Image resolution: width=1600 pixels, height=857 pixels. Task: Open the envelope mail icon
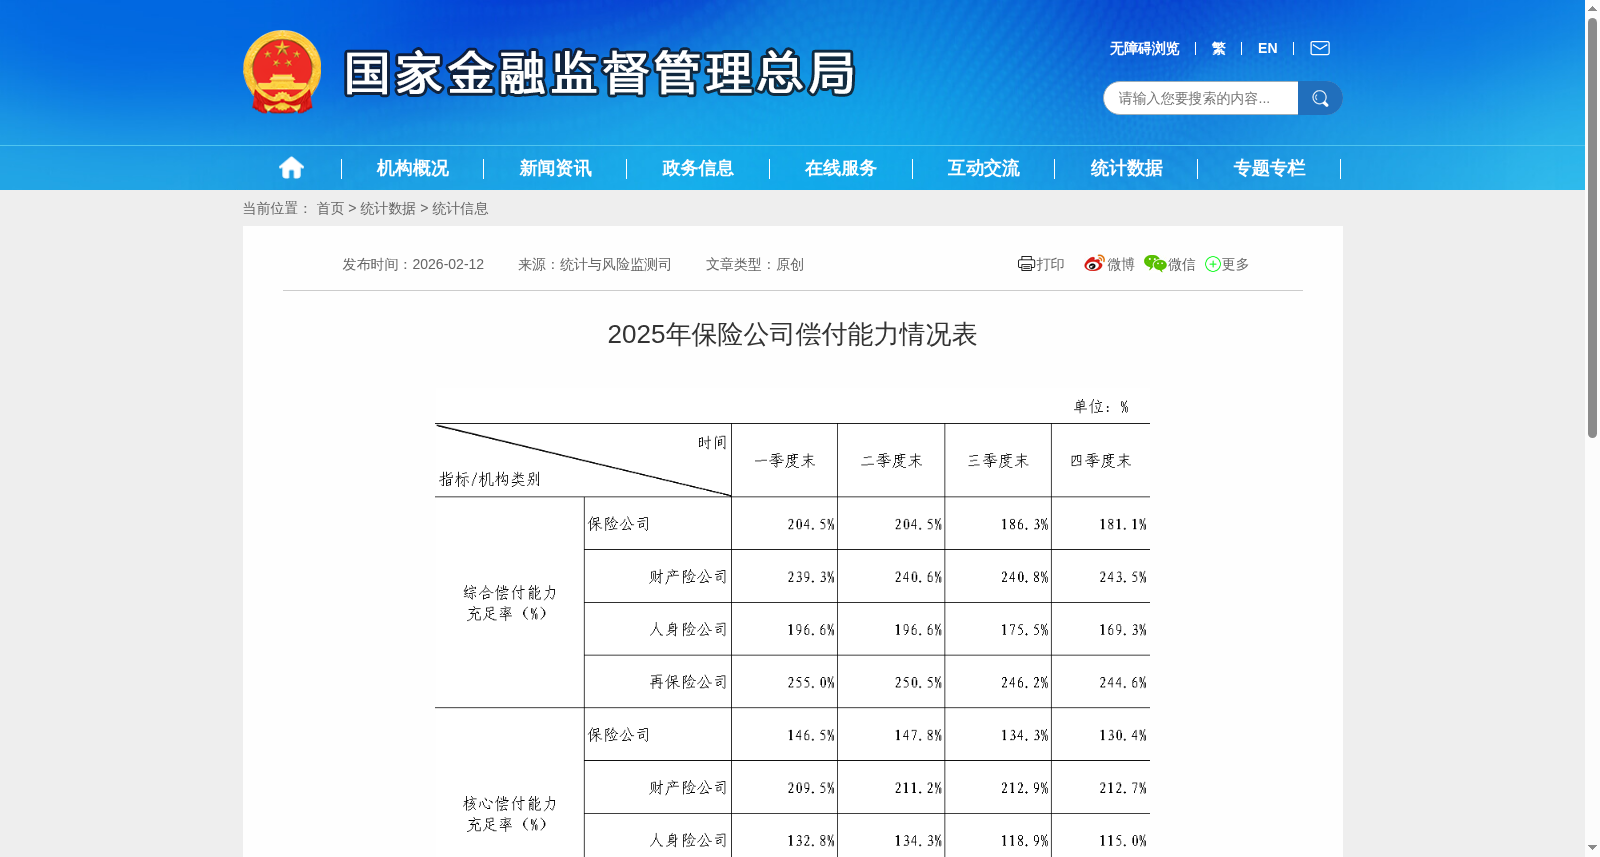pos(1320,48)
